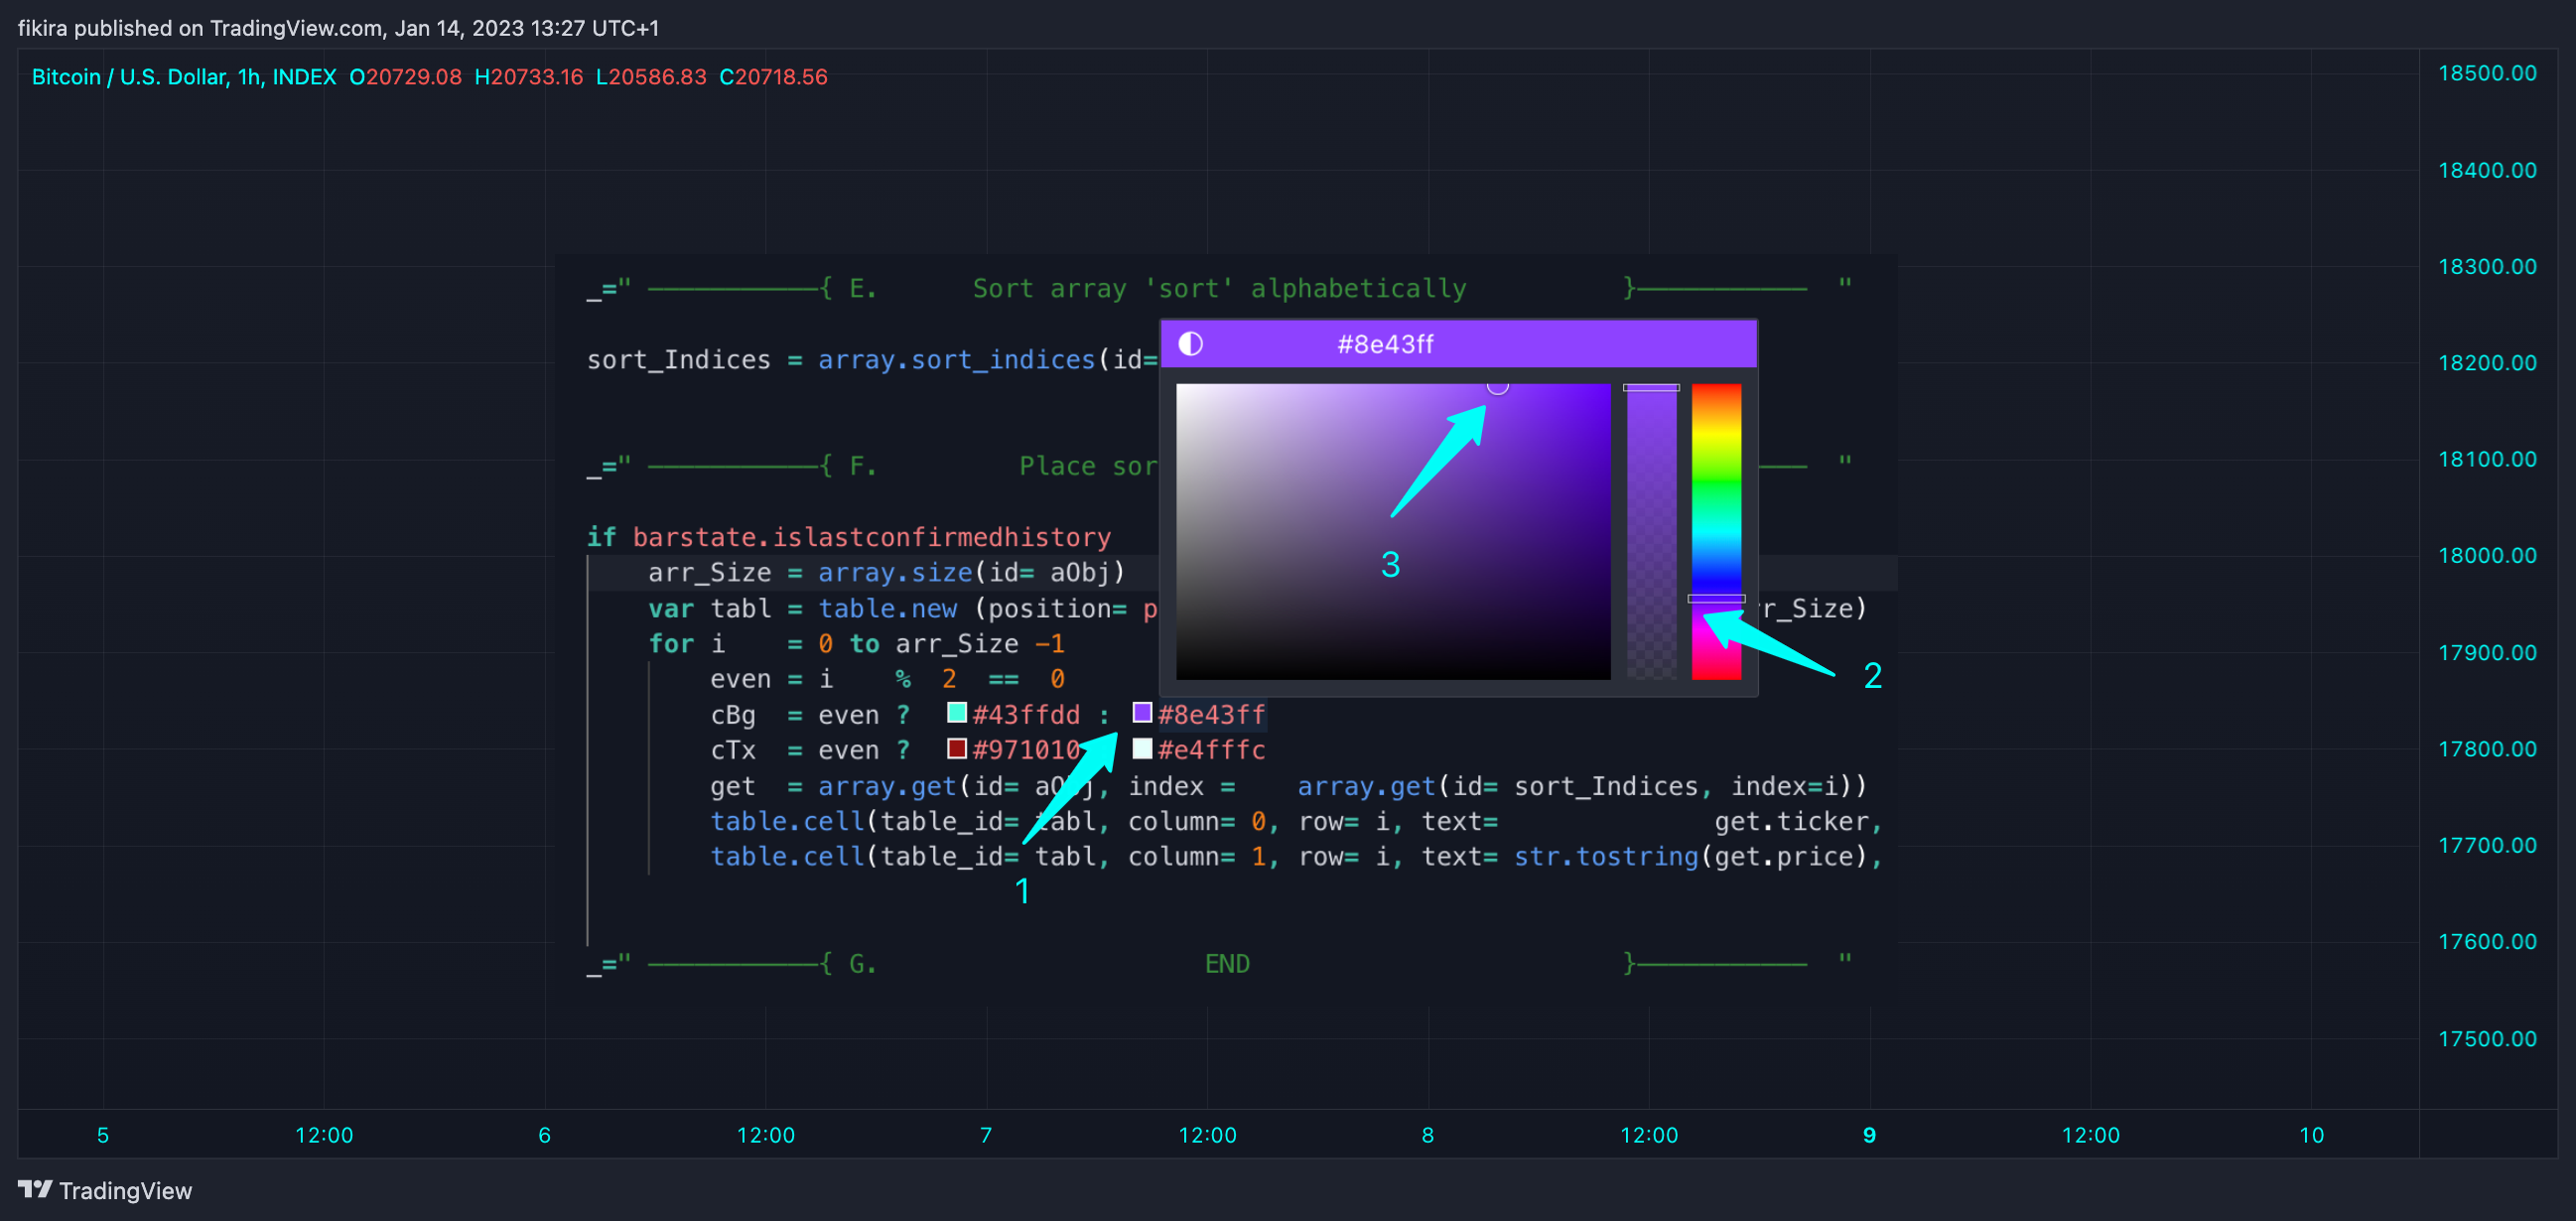2576x1221 pixels.
Task: Click the 17500.00 price axis label
Action: pos(2487,1038)
